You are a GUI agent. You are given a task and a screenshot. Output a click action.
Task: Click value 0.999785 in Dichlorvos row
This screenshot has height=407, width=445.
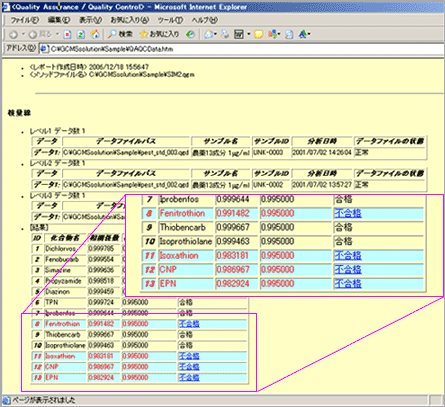coord(101,249)
